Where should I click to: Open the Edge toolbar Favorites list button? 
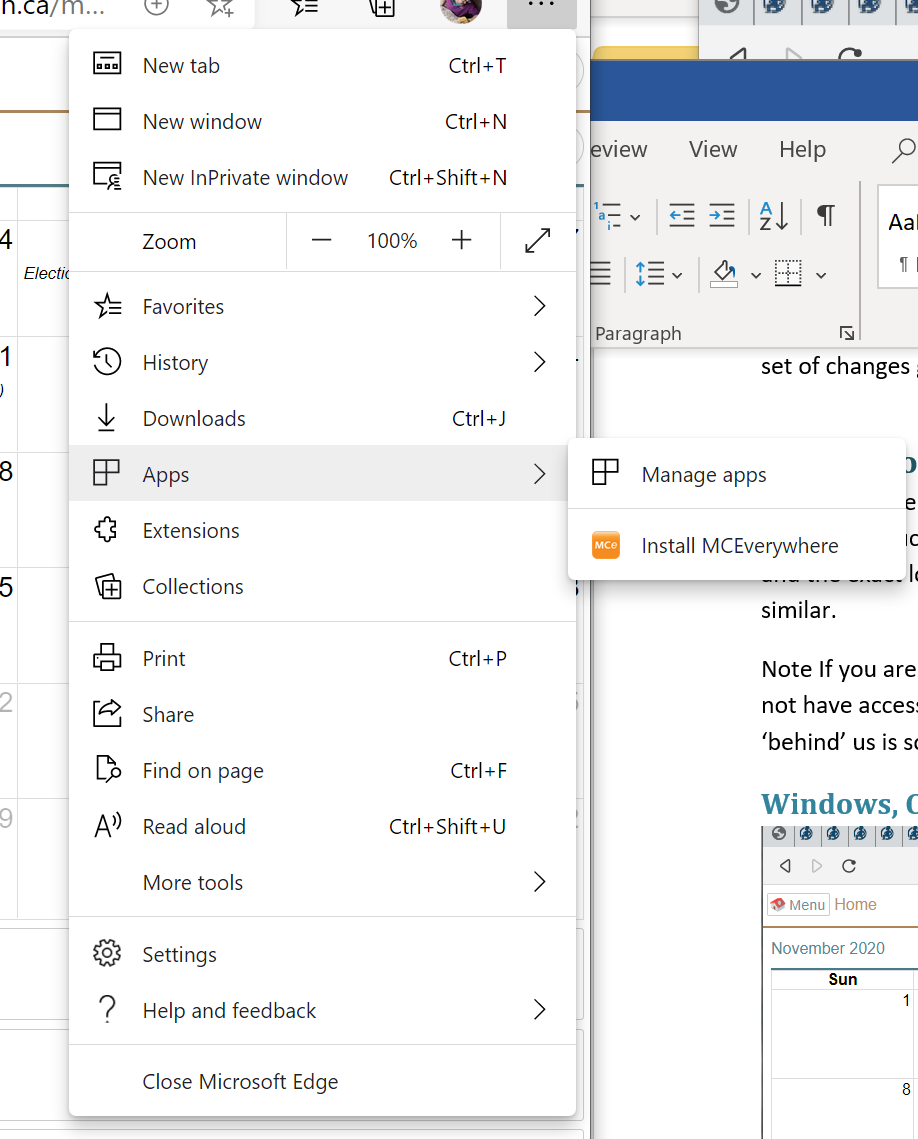pyautogui.click(x=304, y=7)
